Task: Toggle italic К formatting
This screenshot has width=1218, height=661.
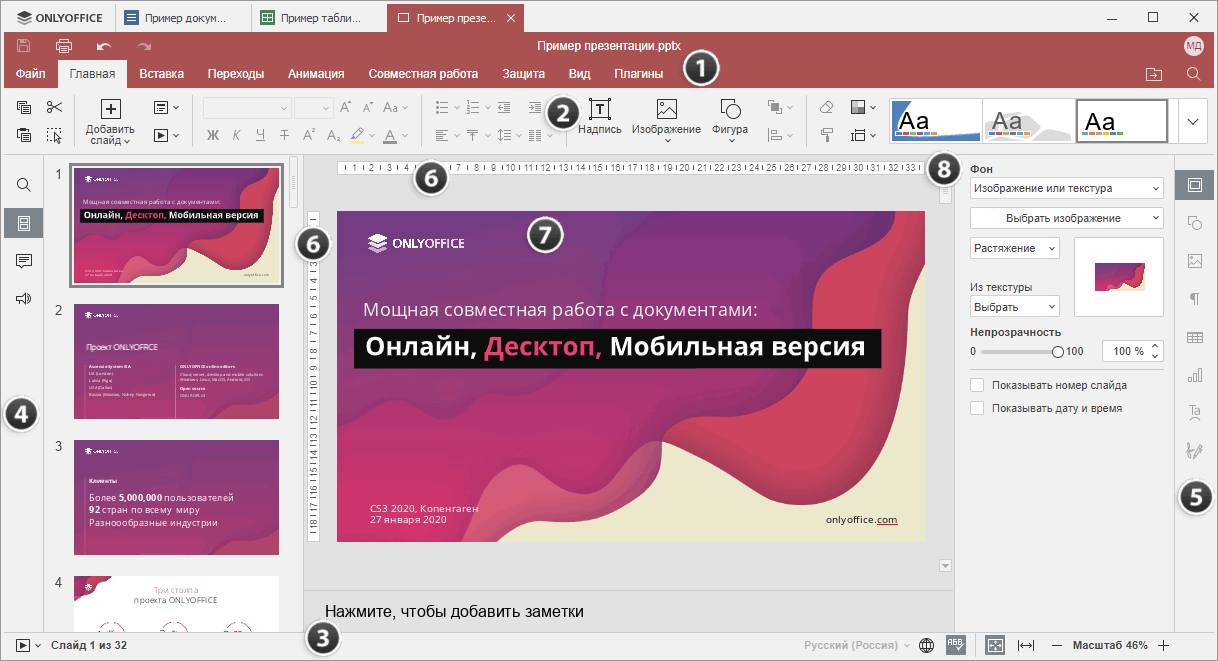Action: [237, 135]
